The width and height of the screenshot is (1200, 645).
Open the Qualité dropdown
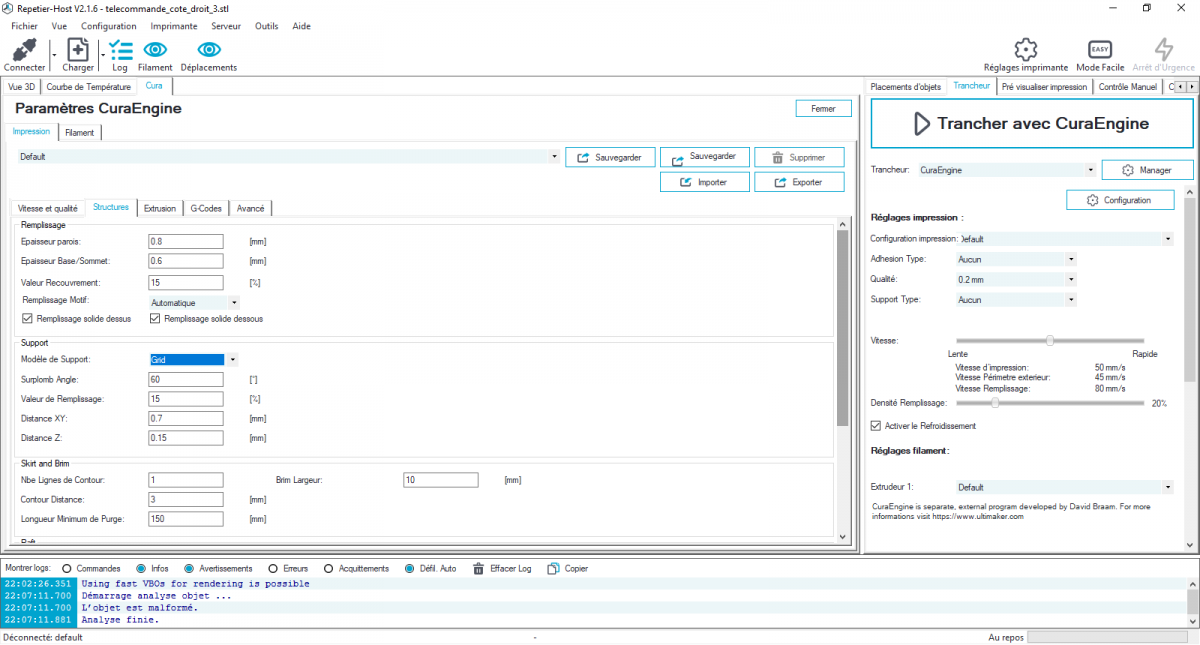click(x=1071, y=279)
